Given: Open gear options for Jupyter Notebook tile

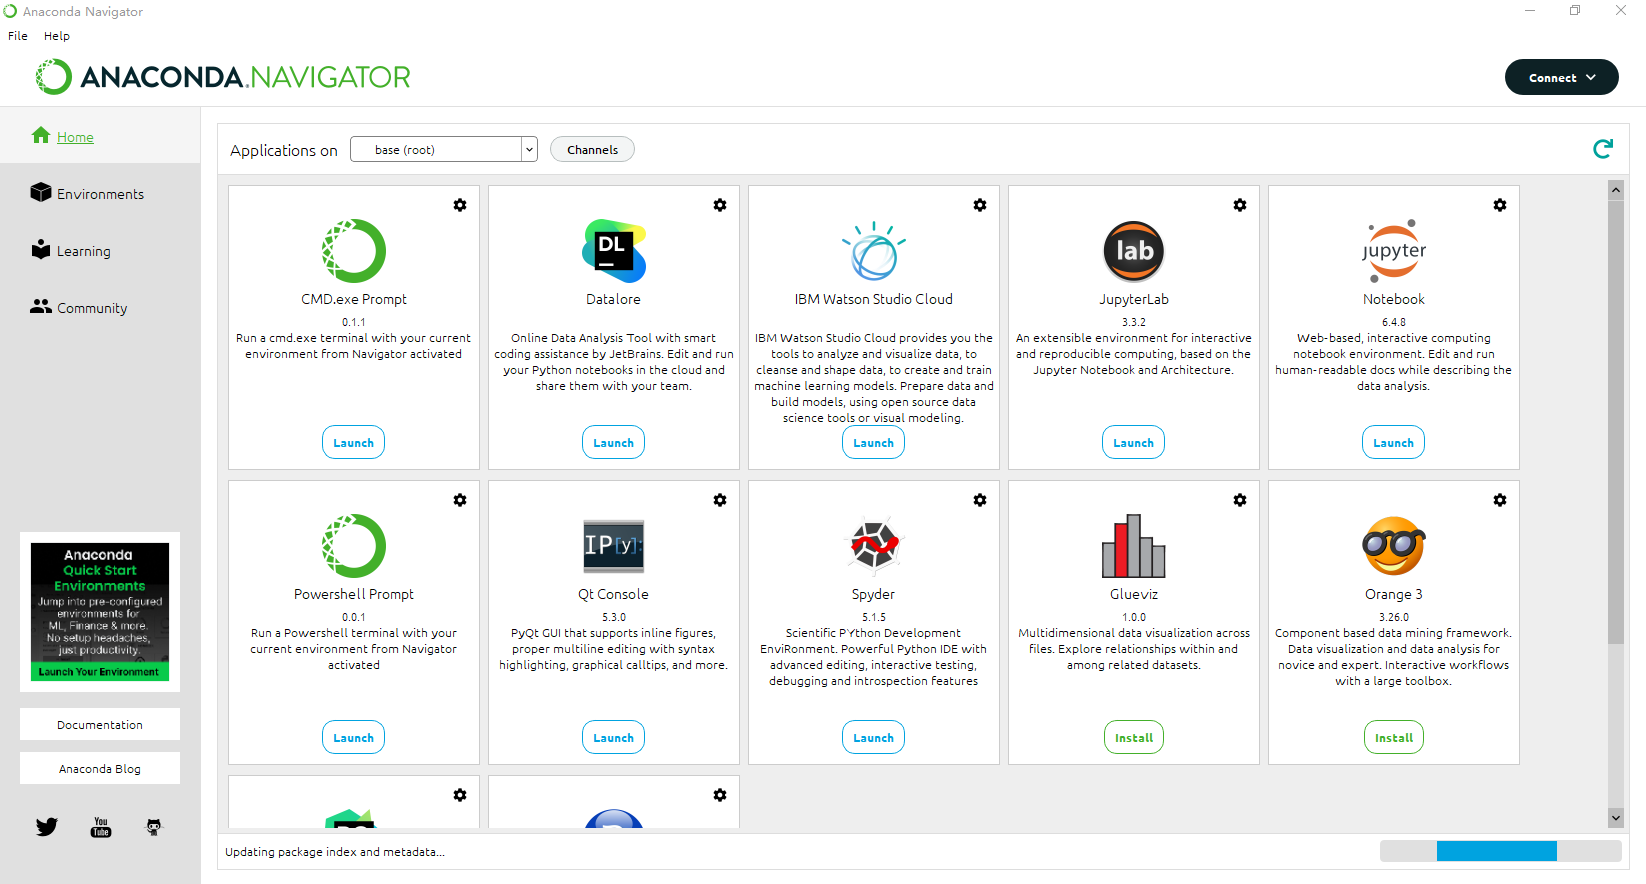Looking at the screenshot, I should tap(1499, 205).
